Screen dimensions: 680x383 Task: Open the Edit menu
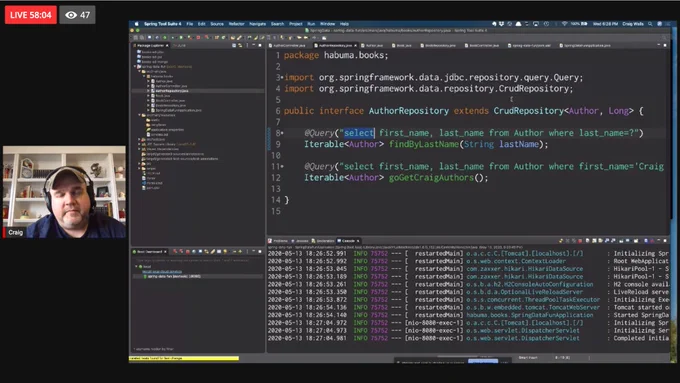point(202,24)
